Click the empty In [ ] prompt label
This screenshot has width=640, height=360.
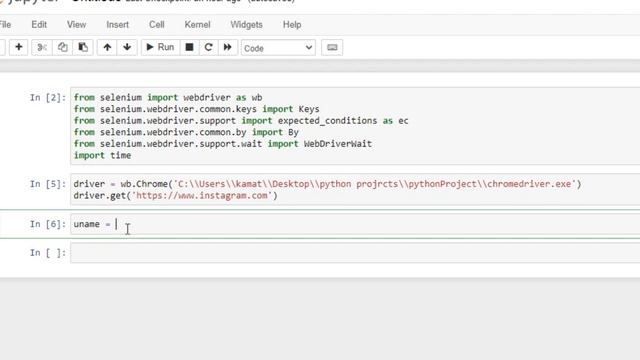48,253
